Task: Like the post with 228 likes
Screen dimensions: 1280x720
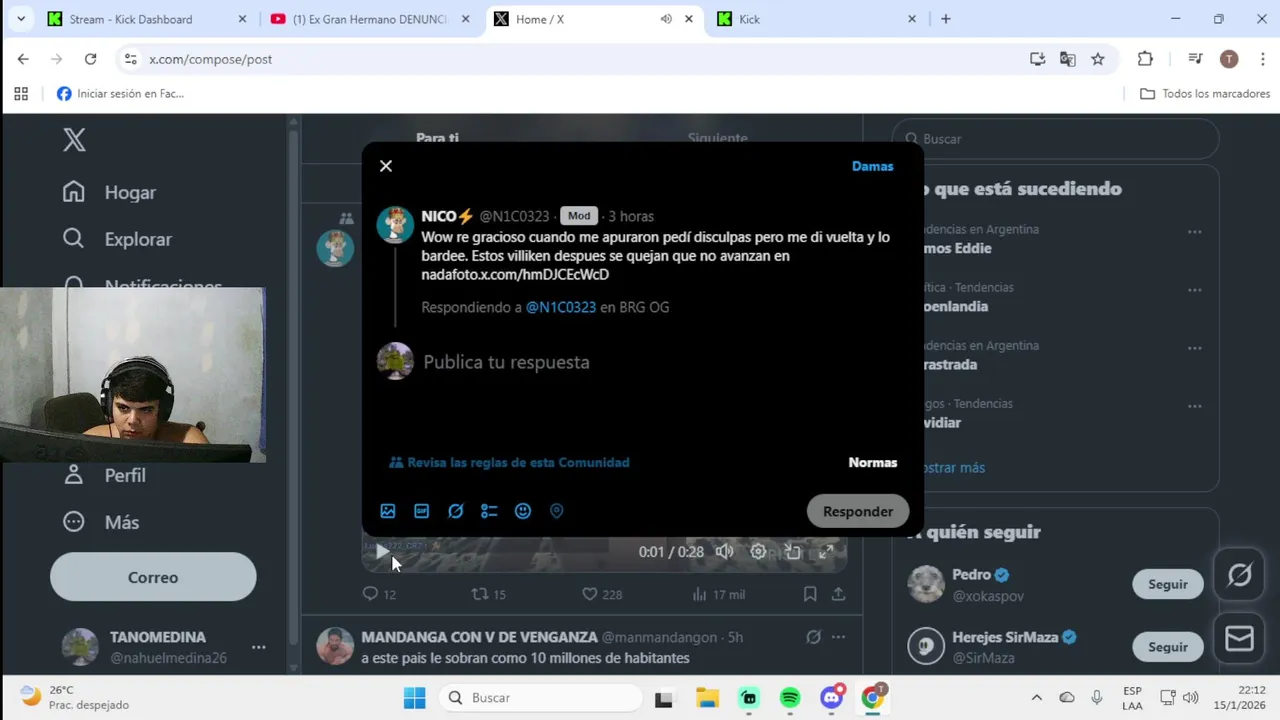Action: (602, 594)
